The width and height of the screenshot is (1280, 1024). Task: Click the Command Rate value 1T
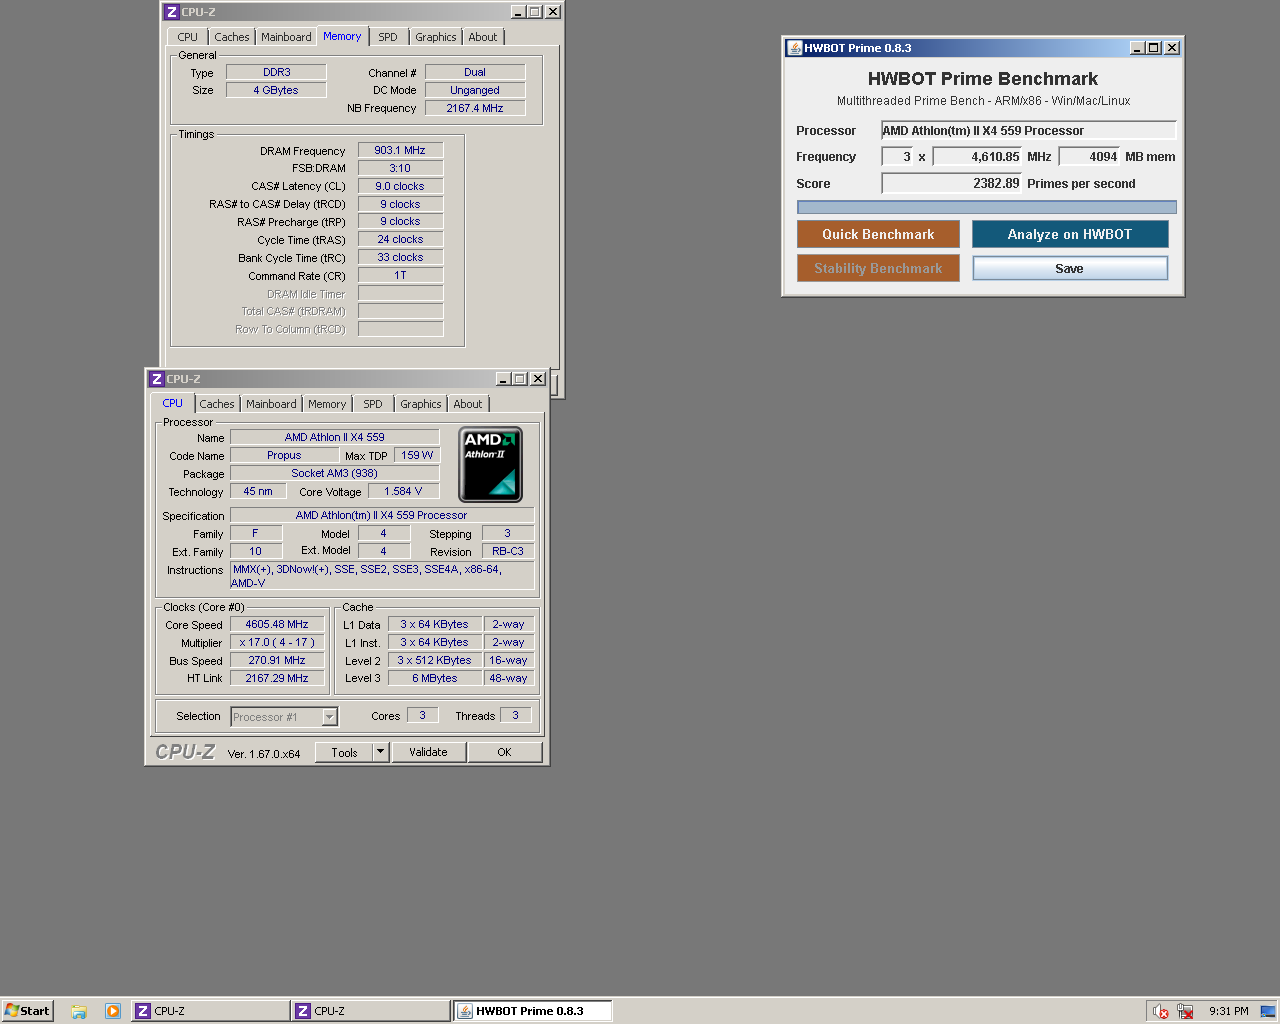(400, 275)
